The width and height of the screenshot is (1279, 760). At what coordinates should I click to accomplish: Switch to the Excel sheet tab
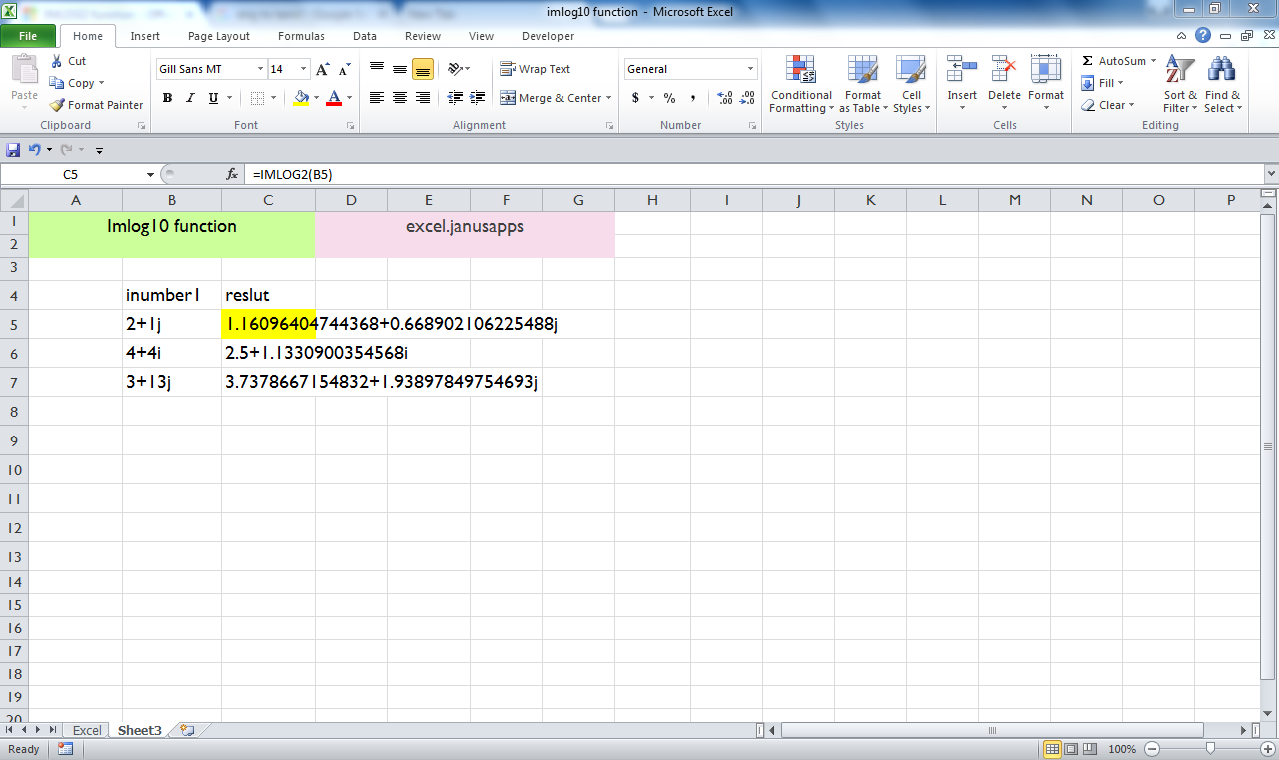click(x=87, y=730)
